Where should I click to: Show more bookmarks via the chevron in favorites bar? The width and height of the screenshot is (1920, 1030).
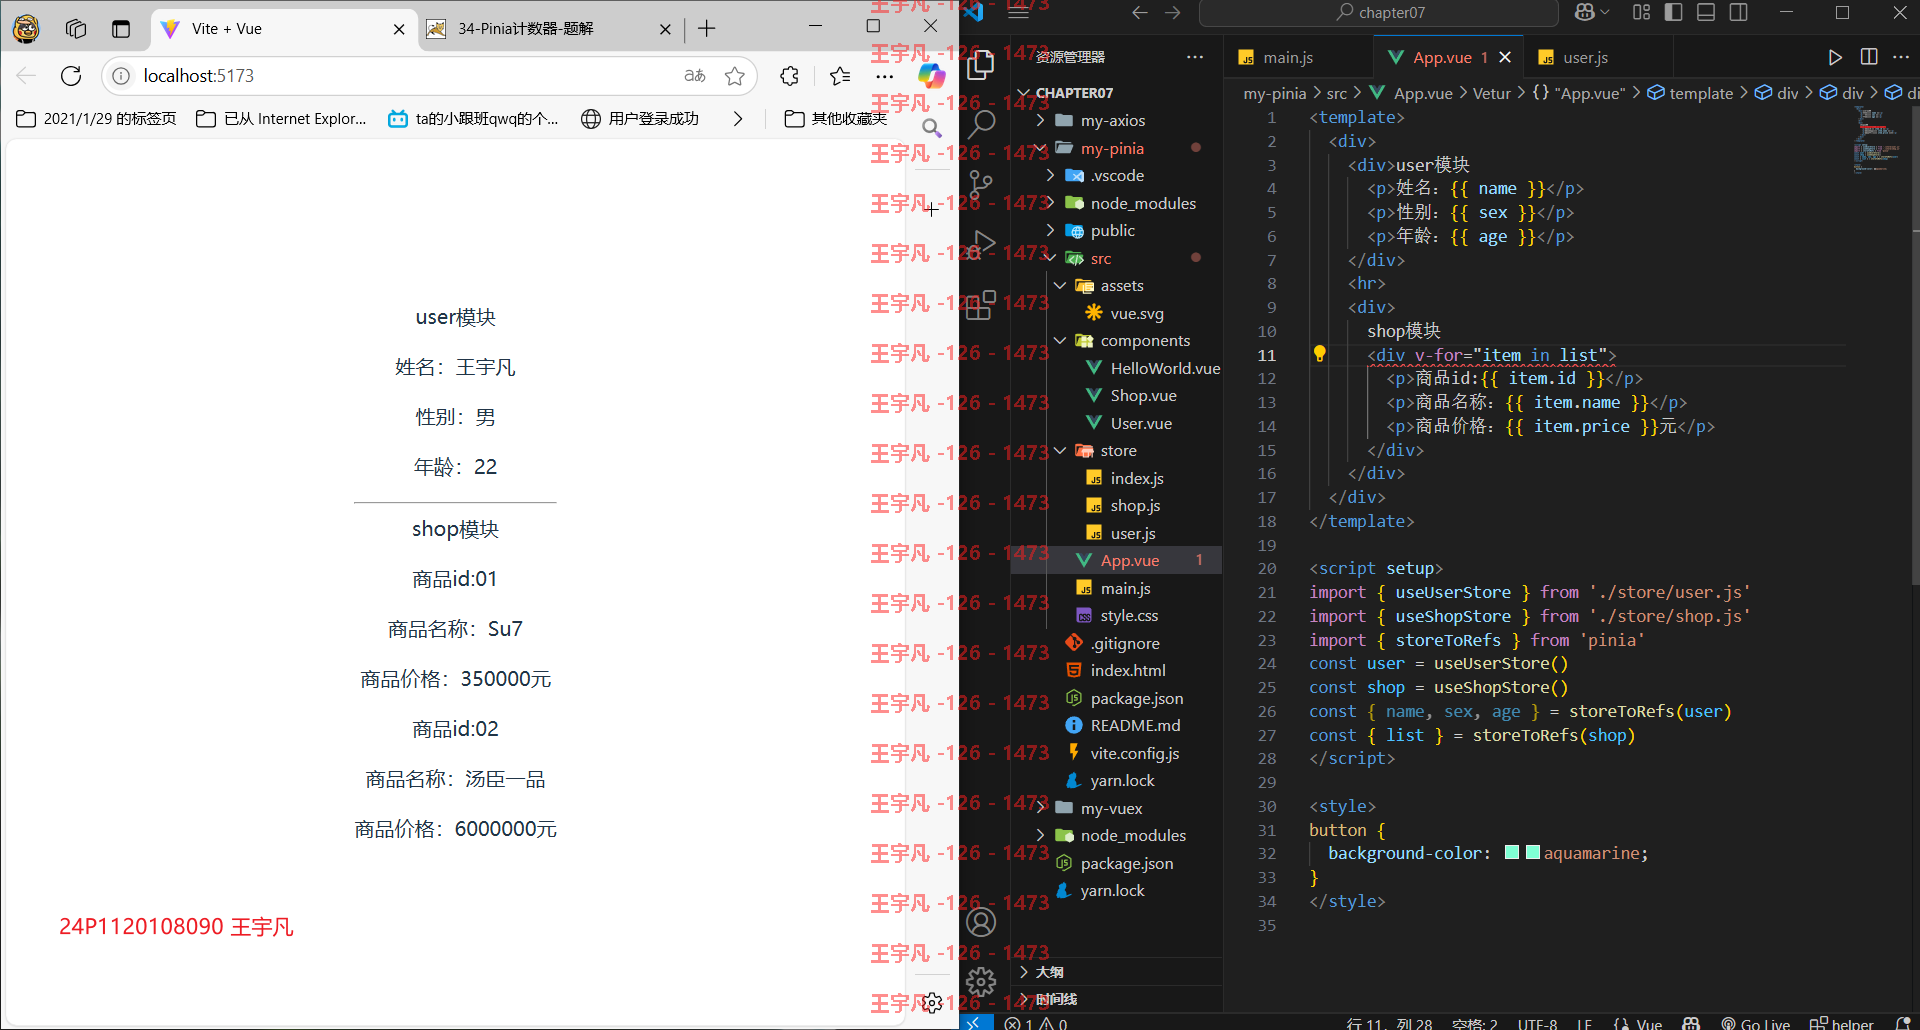(x=738, y=119)
